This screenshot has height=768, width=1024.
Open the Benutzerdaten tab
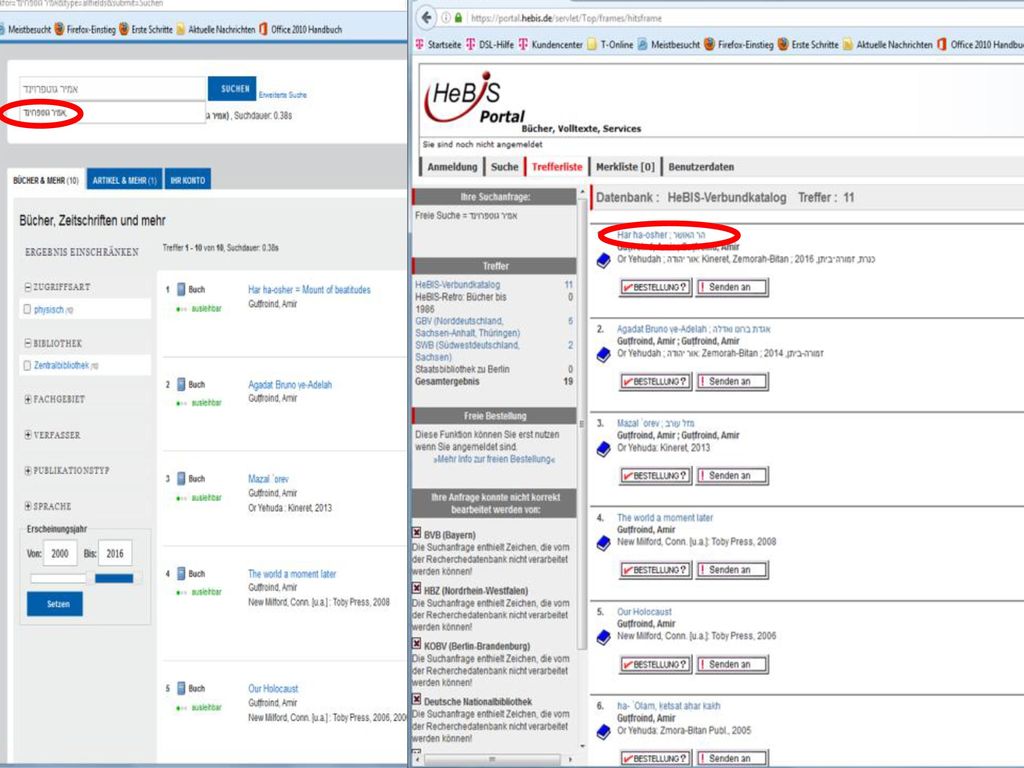click(x=701, y=167)
